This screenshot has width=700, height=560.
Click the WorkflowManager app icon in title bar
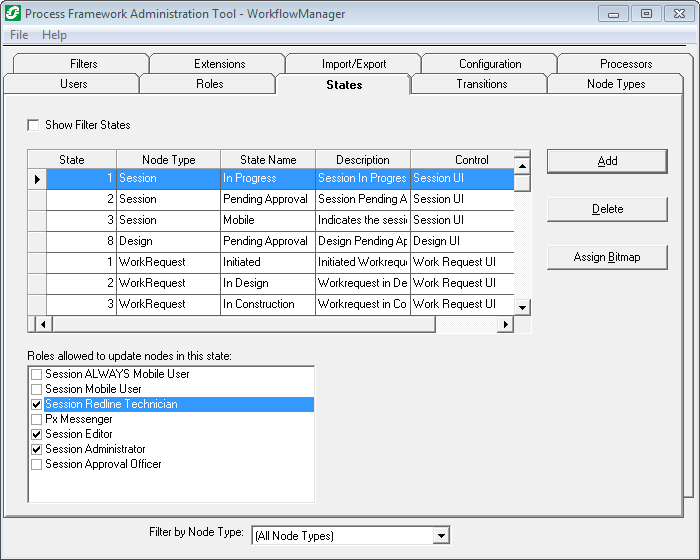(x=13, y=14)
